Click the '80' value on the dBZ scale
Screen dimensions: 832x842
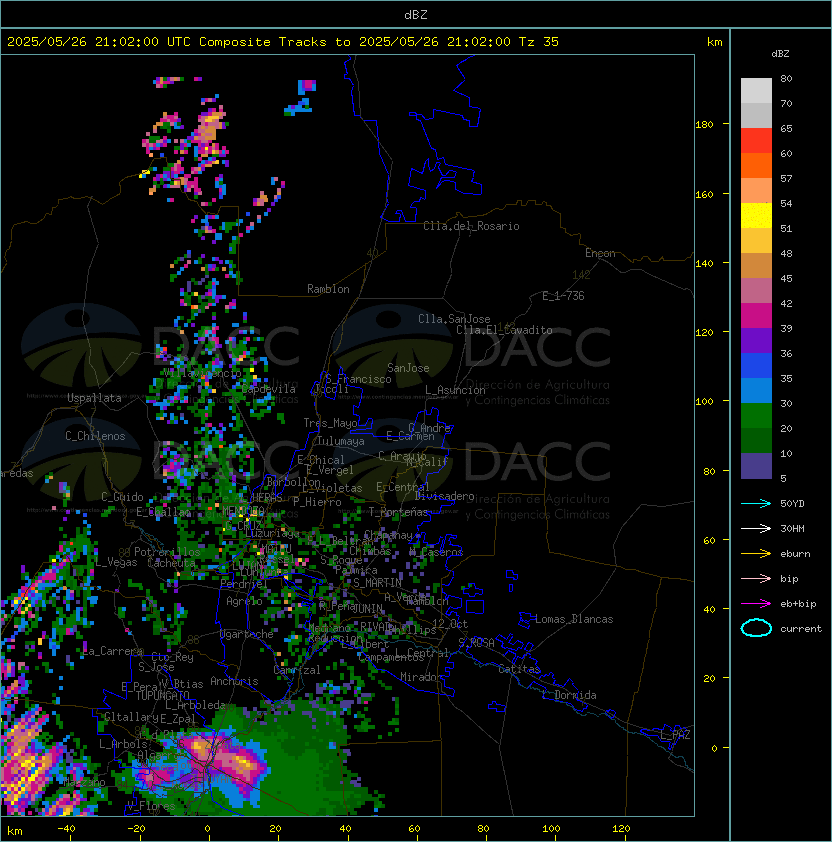(786, 78)
